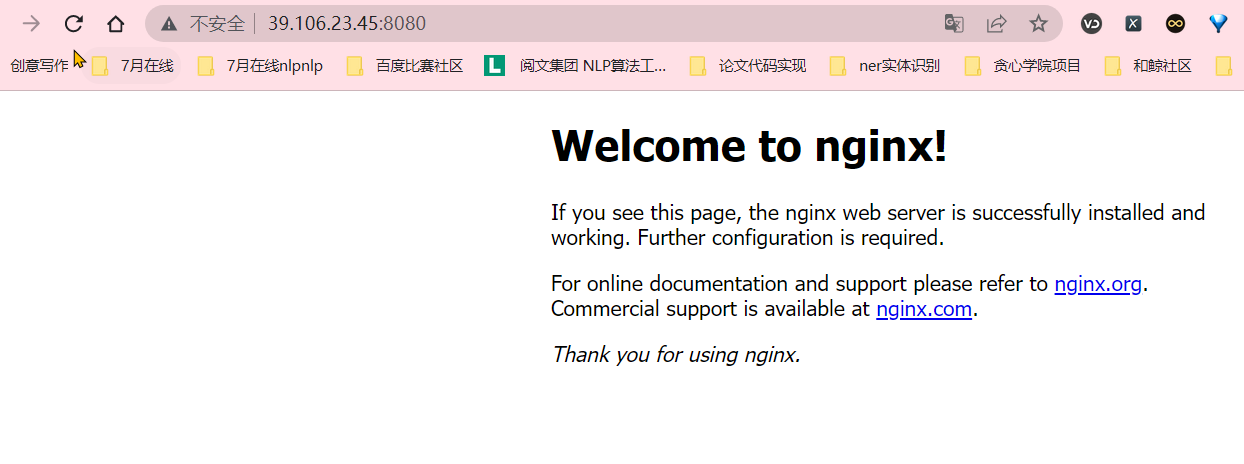This screenshot has height=464, width=1244.
Task: Open the blue bird extension icon
Action: (1217, 23)
